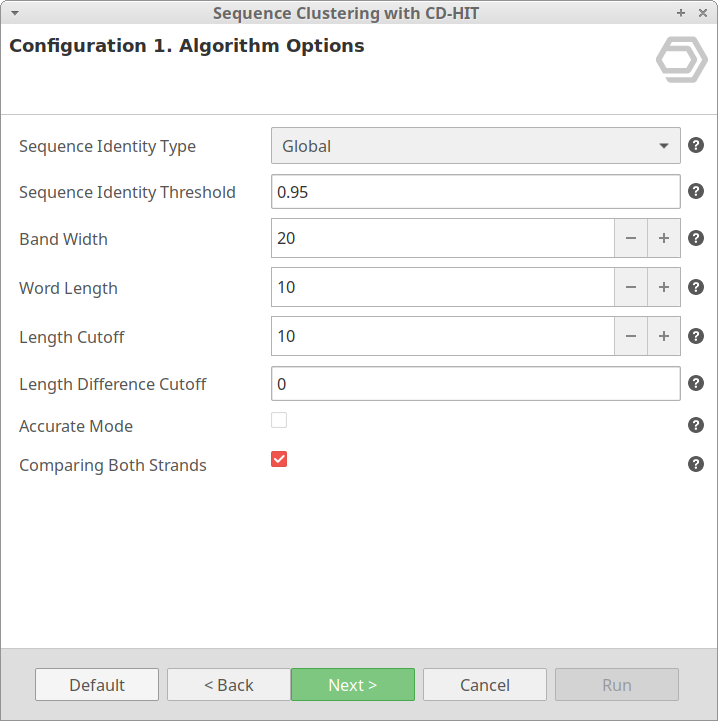Open help for Comparing Both Strands
Screen dimensions: 718x721
pyautogui.click(x=696, y=465)
